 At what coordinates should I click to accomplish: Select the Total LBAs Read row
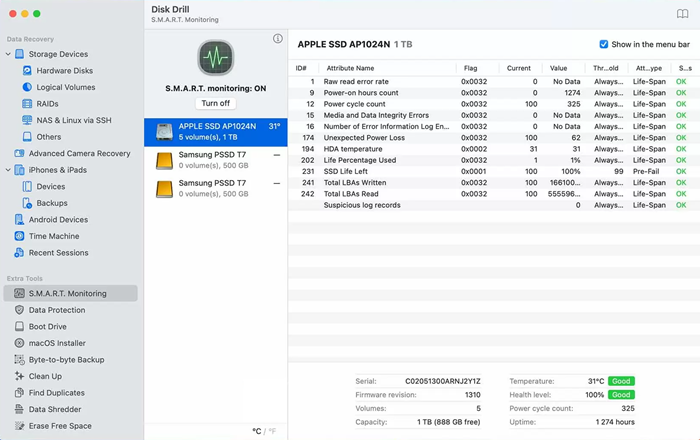point(494,194)
